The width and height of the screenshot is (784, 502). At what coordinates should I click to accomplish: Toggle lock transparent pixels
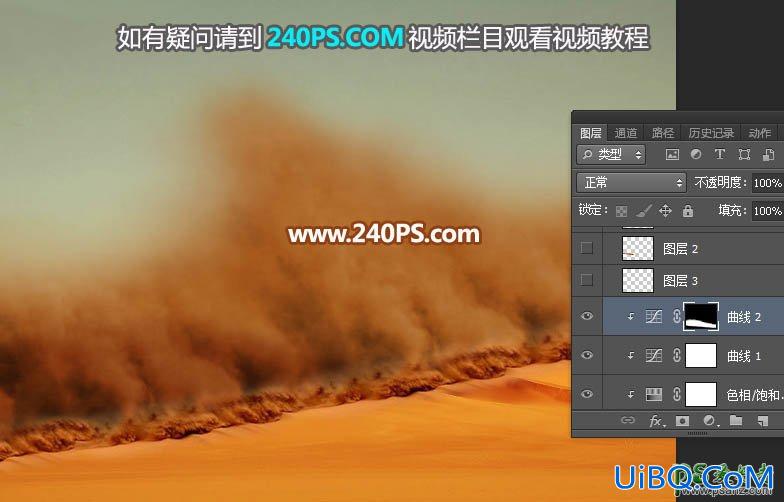[x=621, y=211]
